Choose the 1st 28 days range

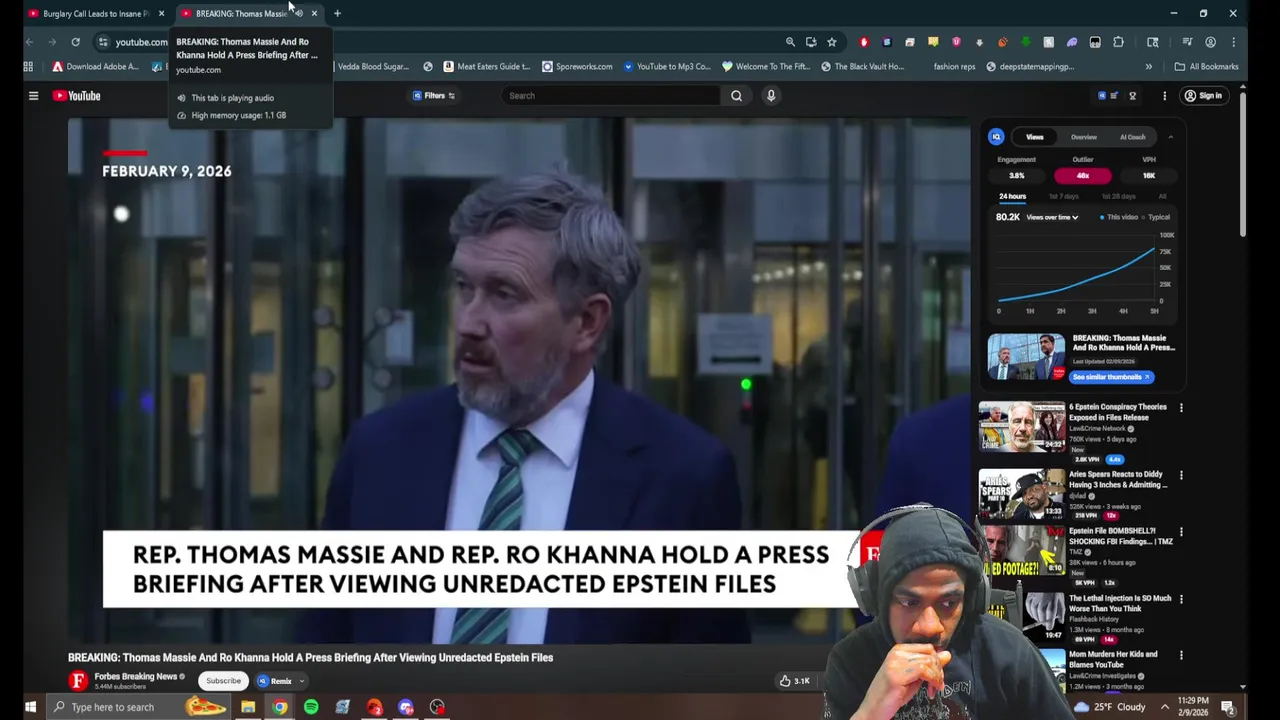(x=1118, y=197)
